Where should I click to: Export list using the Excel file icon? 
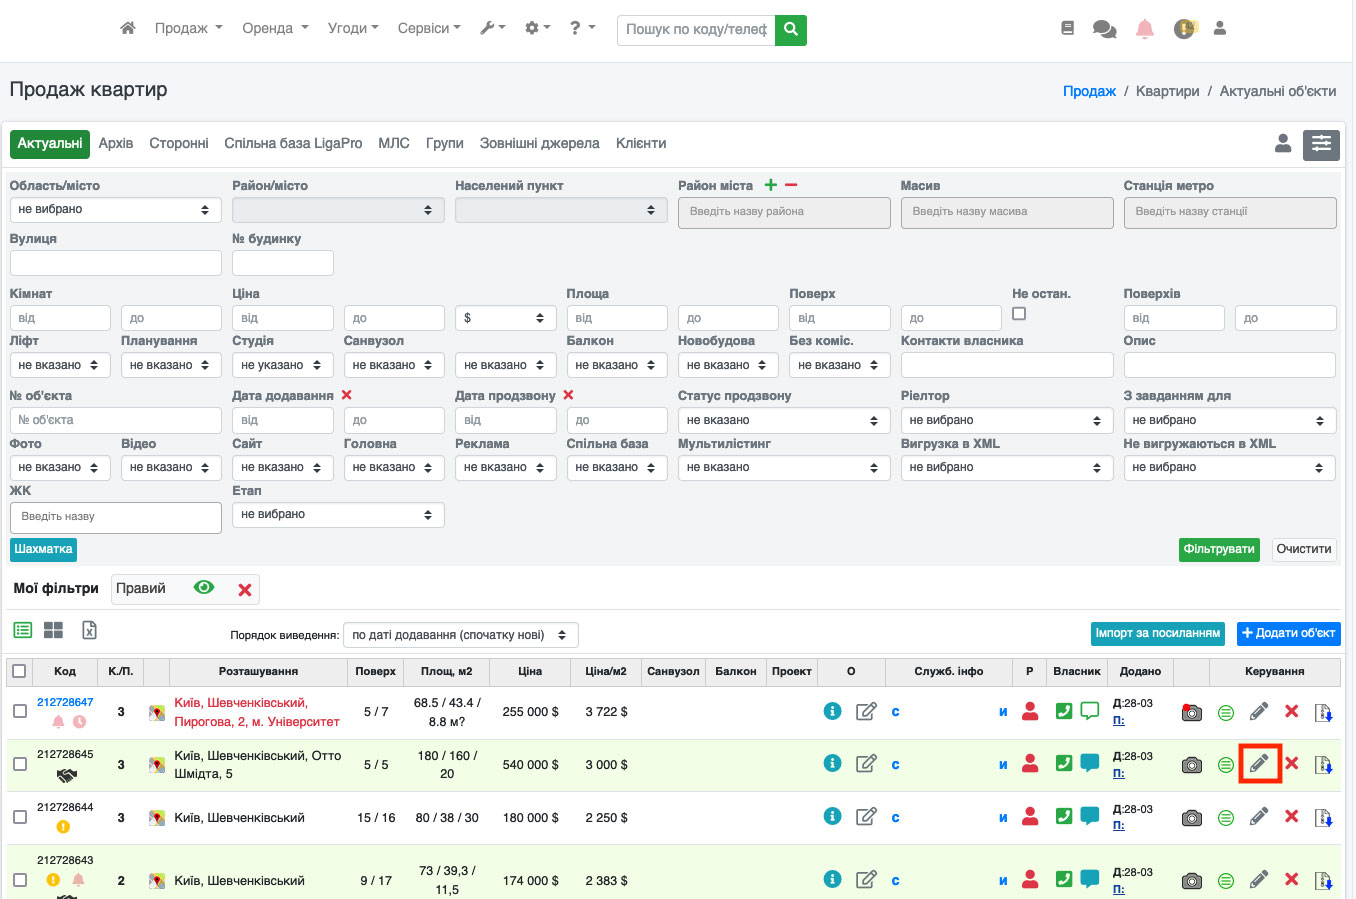click(x=89, y=630)
